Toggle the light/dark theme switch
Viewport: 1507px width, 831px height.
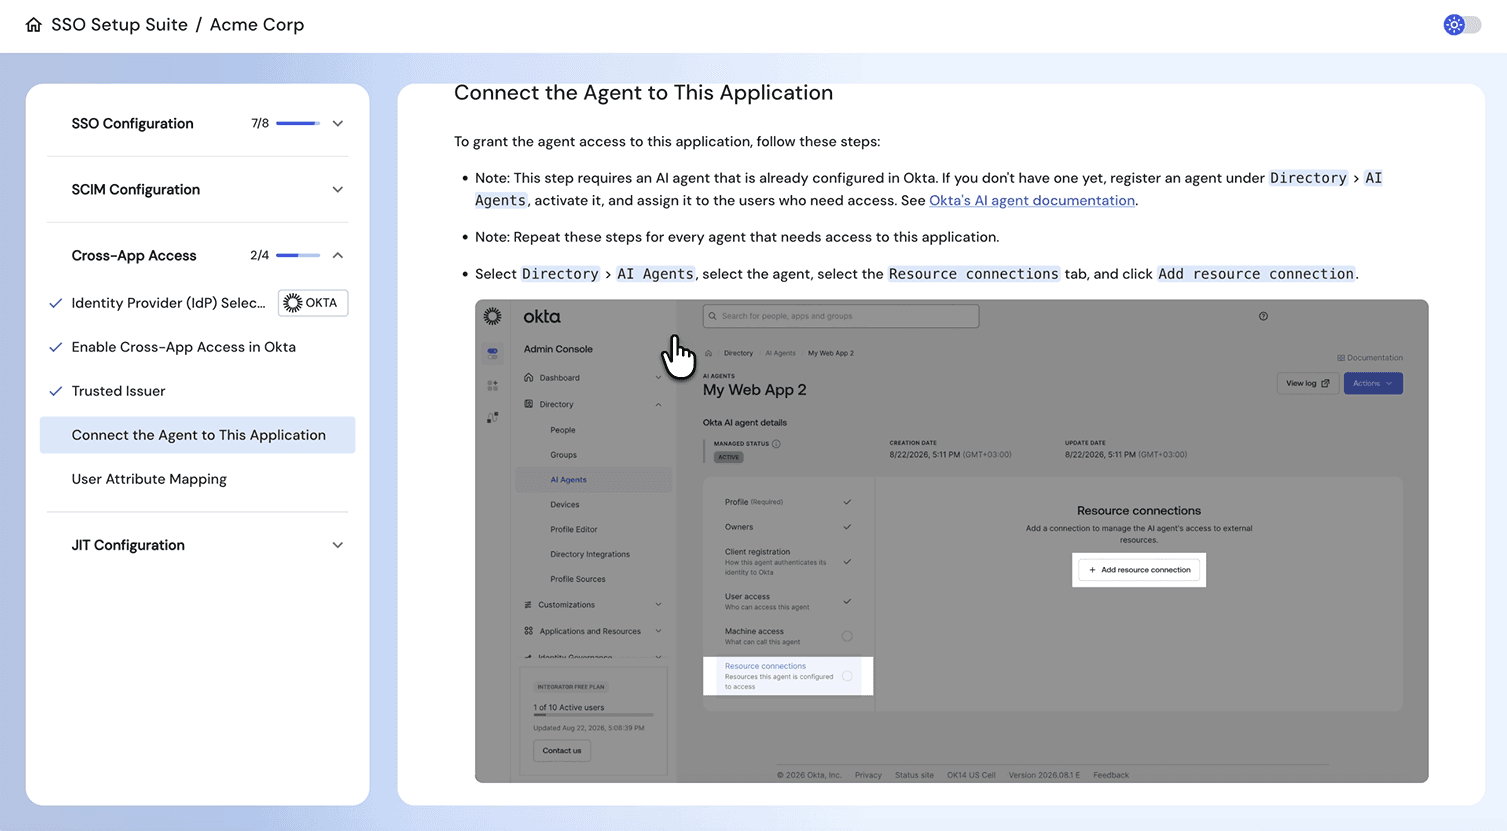click(x=1462, y=25)
